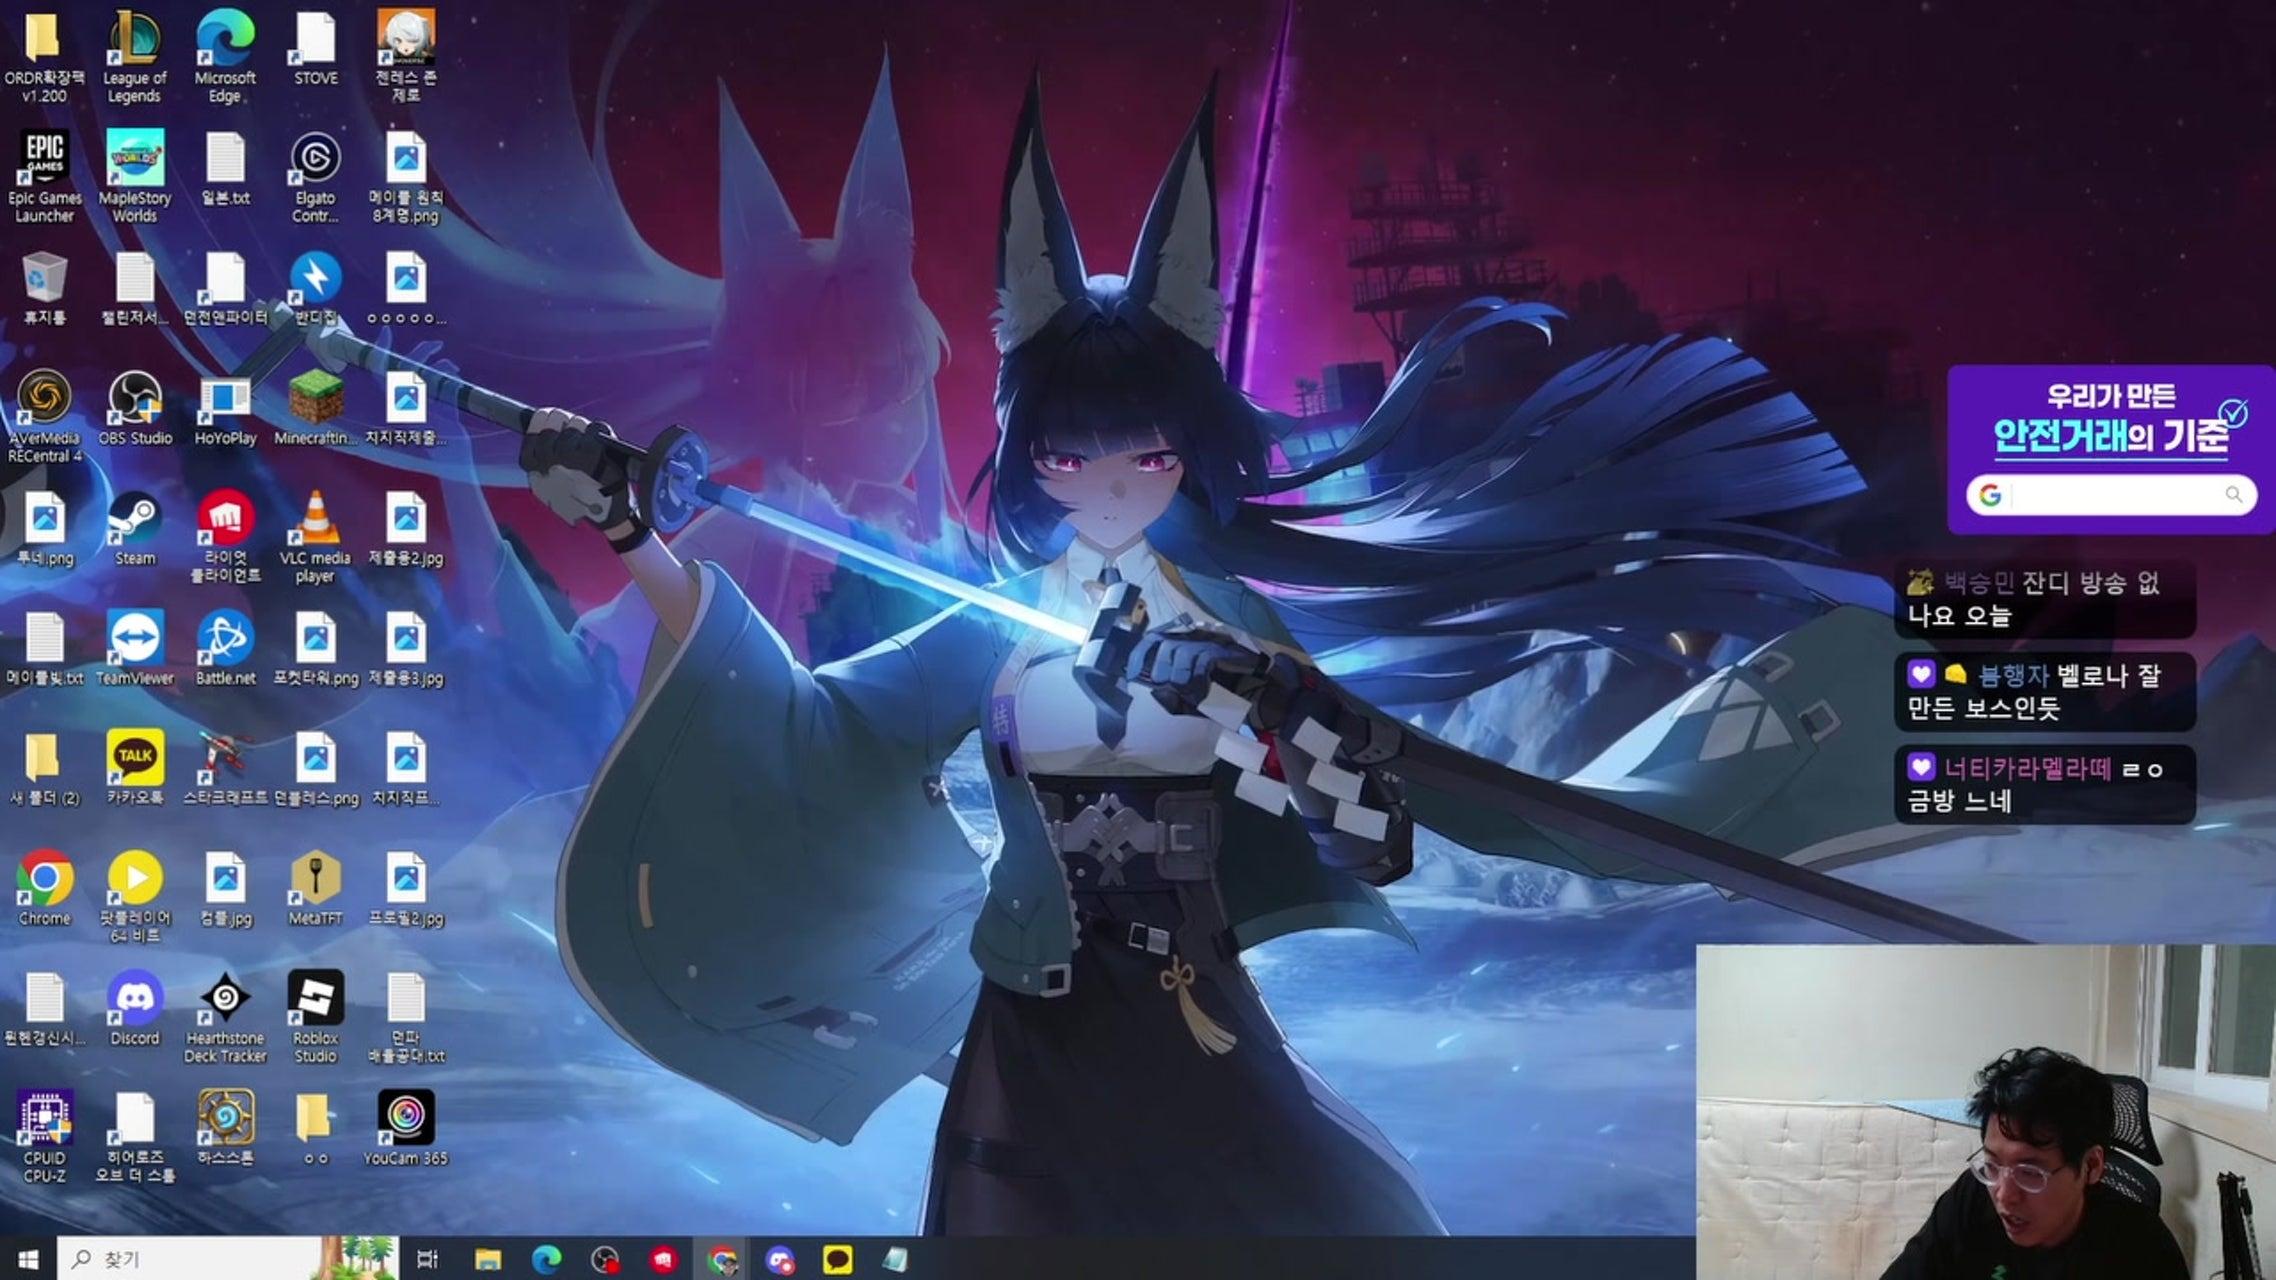Image resolution: width=2276 pixels, height=1280 pixels.
Task: Click the webcam overlay thumbnail
Action: [x=1986, y=1112]
